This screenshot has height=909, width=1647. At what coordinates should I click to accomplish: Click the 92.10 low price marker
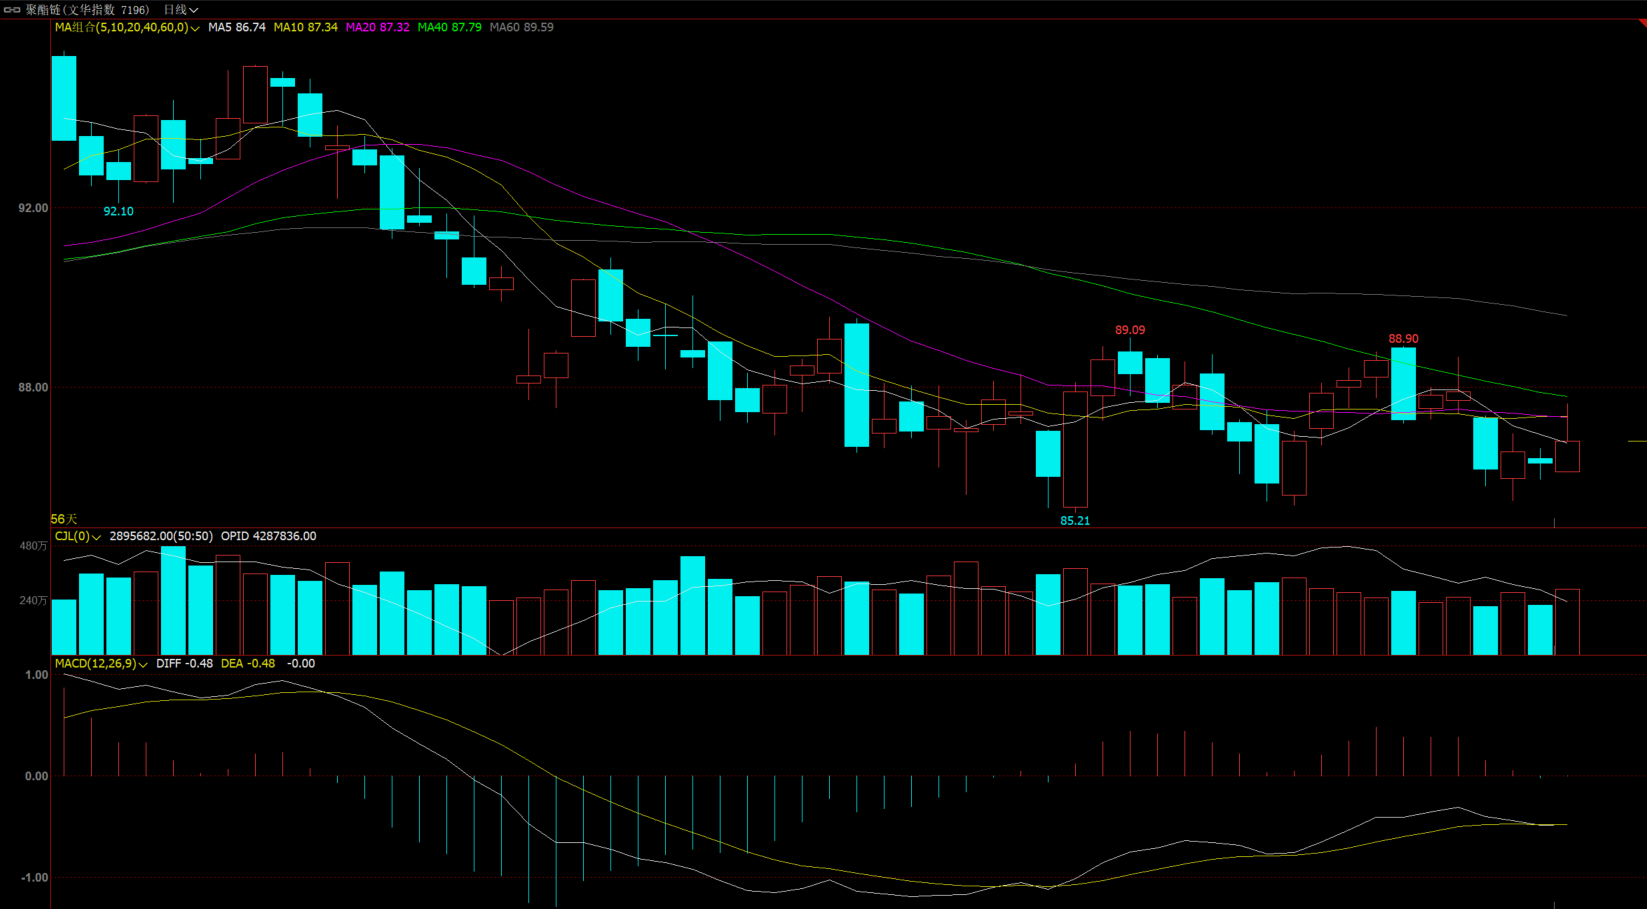point(118,212)
